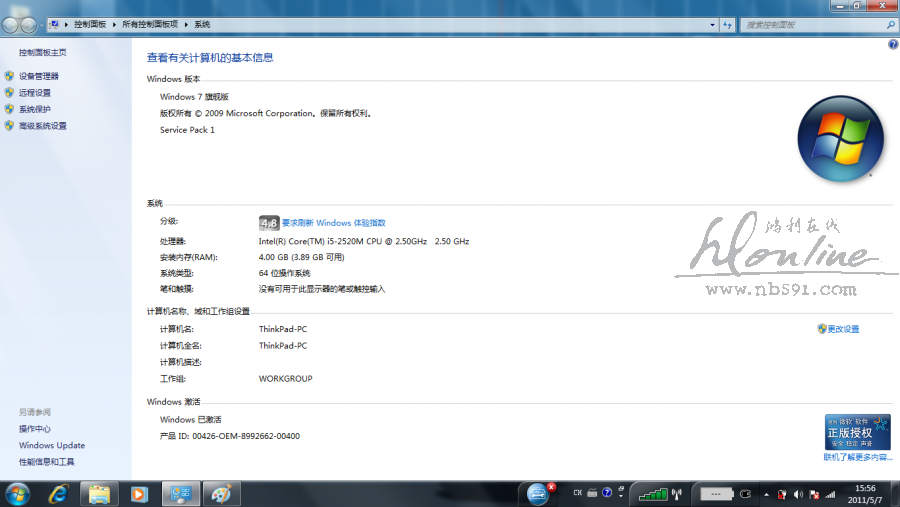Open 远程设置 in the left panel
Screen dimensions: 900x507
click(x=34, y=93)
